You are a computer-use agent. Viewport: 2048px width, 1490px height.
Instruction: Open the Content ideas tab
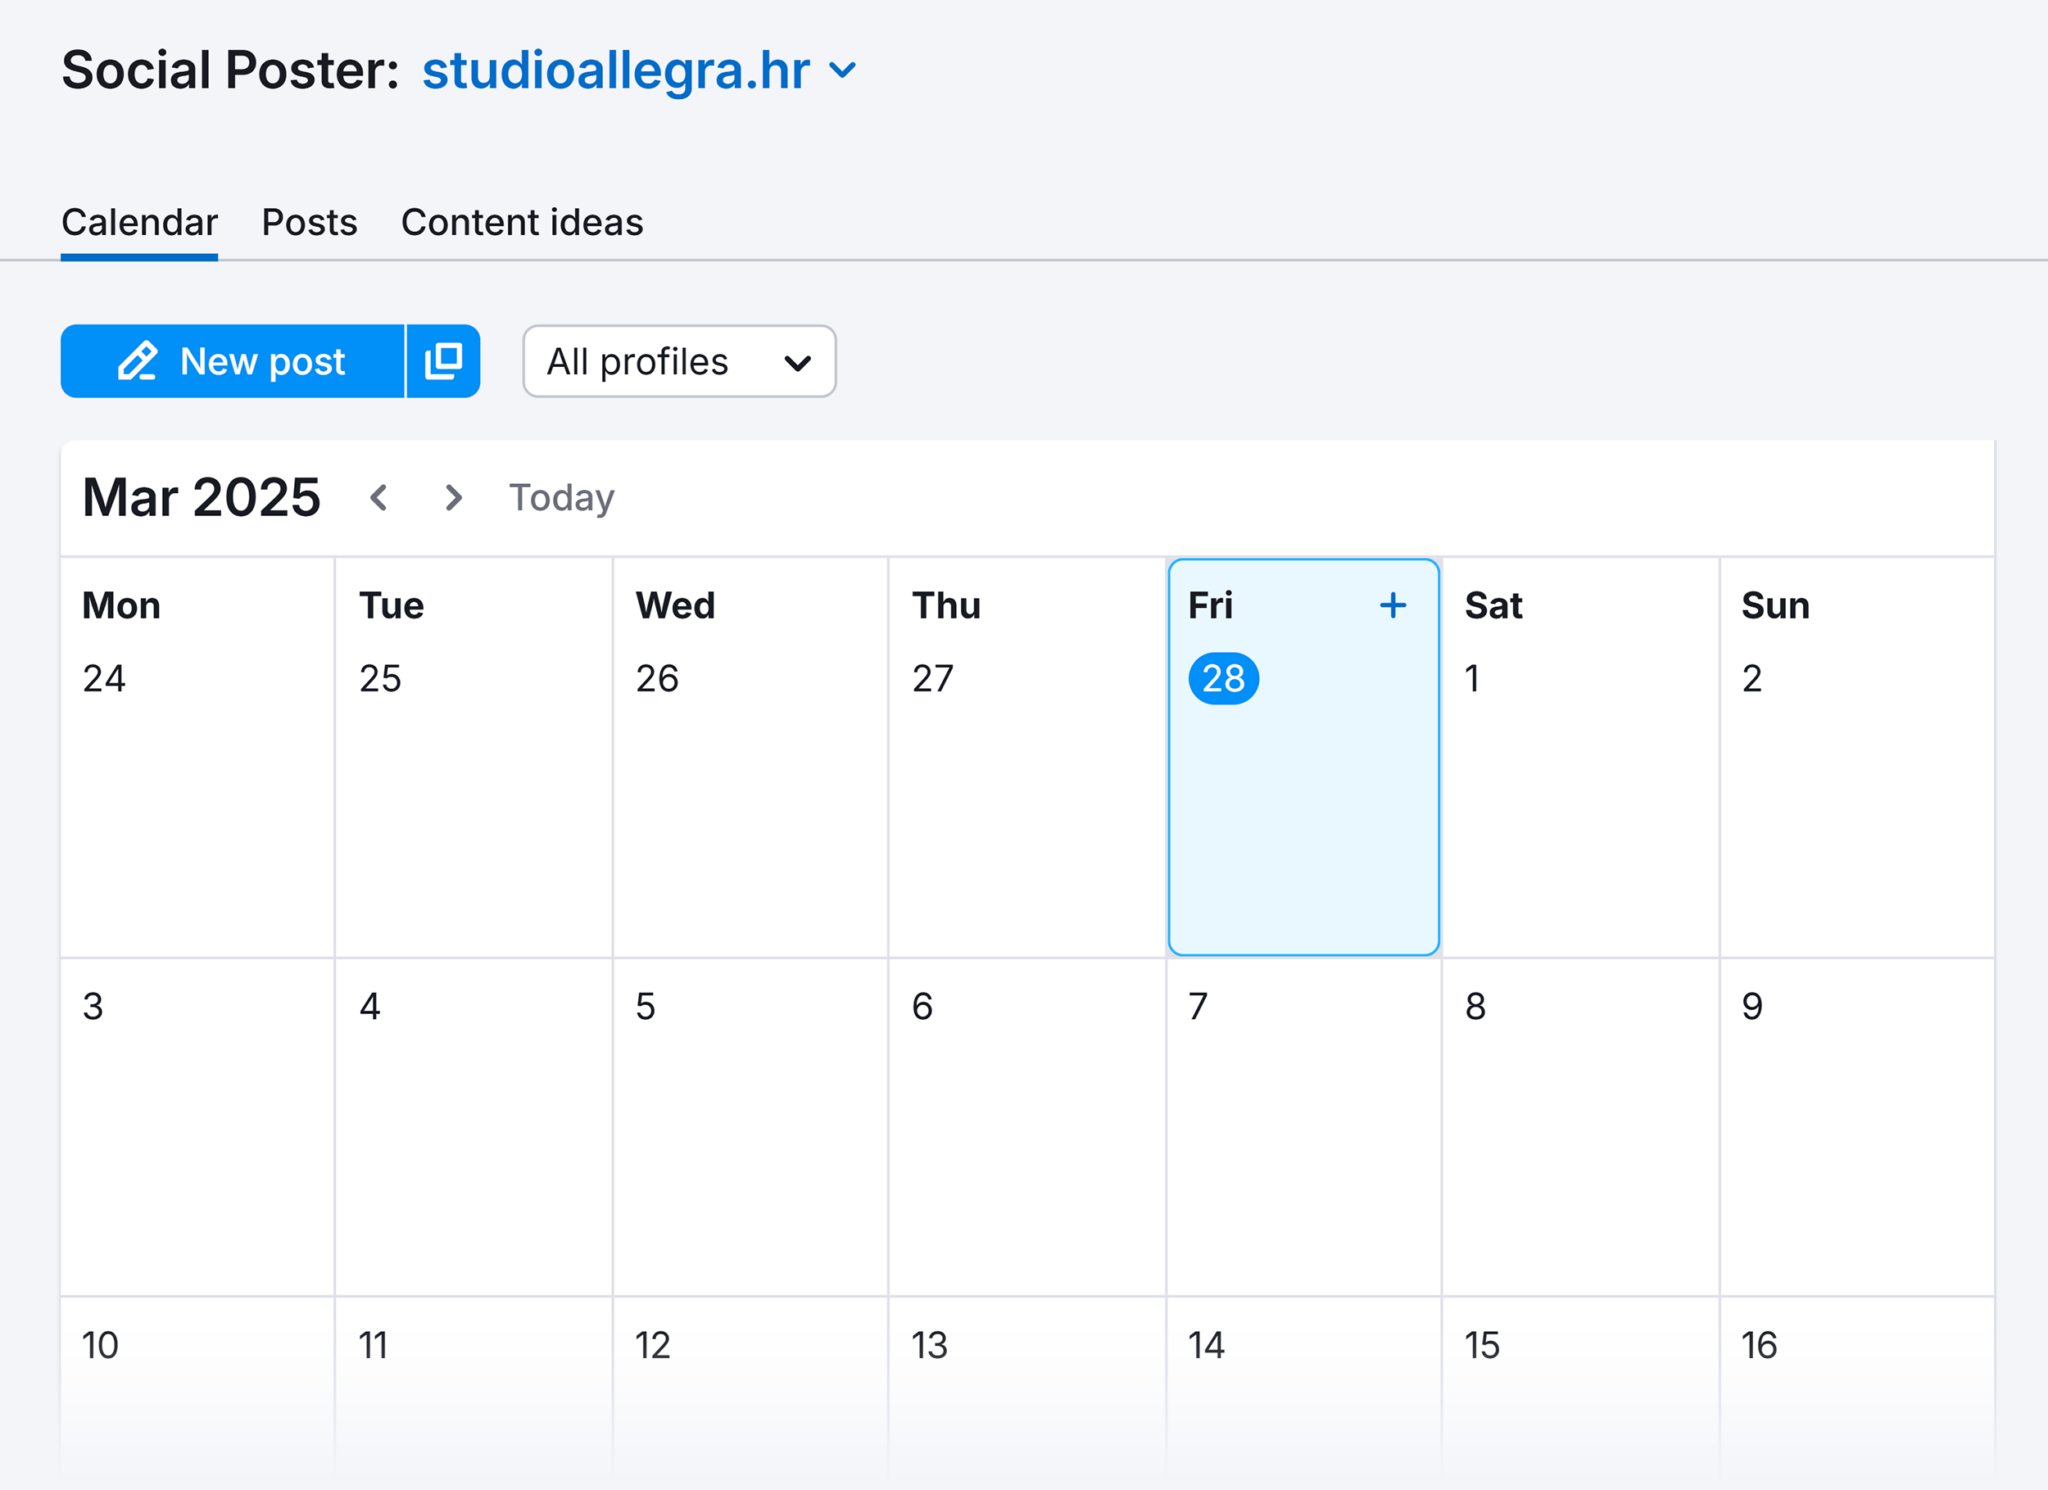[522, 222]
